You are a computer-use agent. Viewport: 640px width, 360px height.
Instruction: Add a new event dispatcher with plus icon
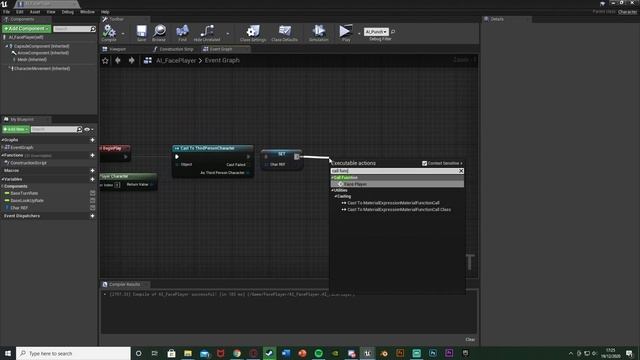click(x=92, y=216)
